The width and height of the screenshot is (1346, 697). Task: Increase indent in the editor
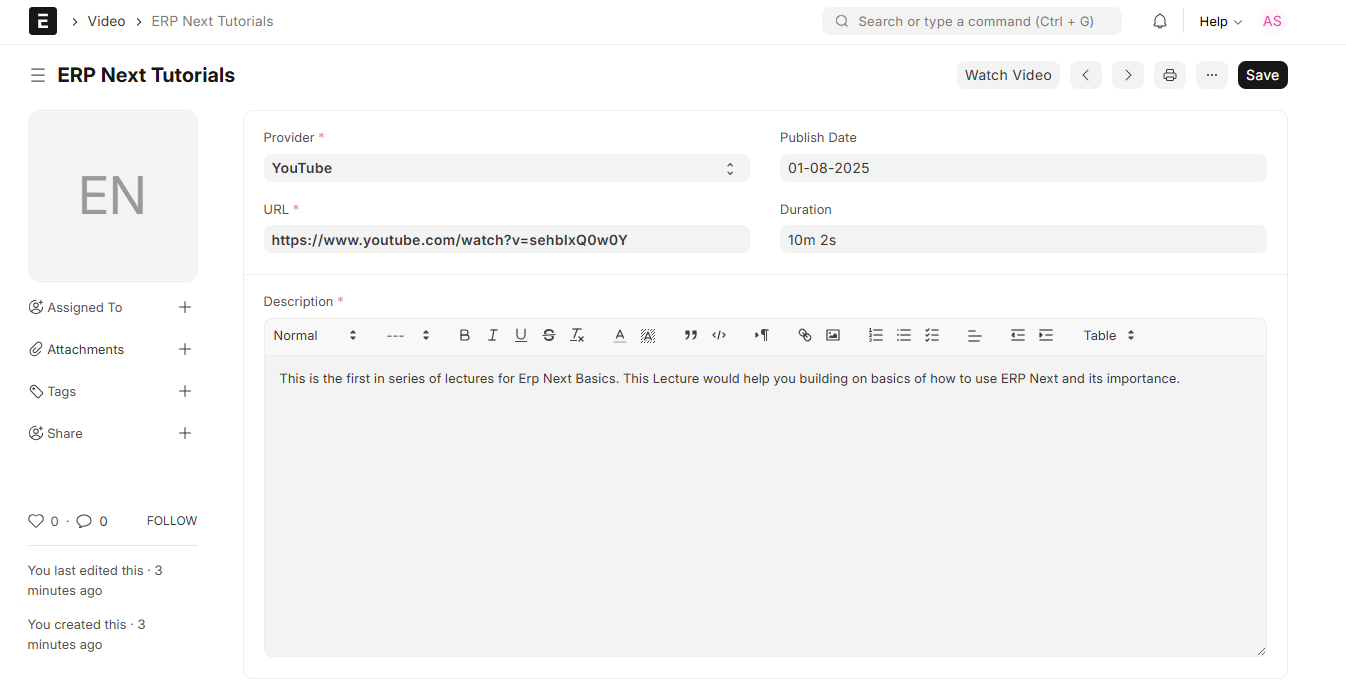1046,335
